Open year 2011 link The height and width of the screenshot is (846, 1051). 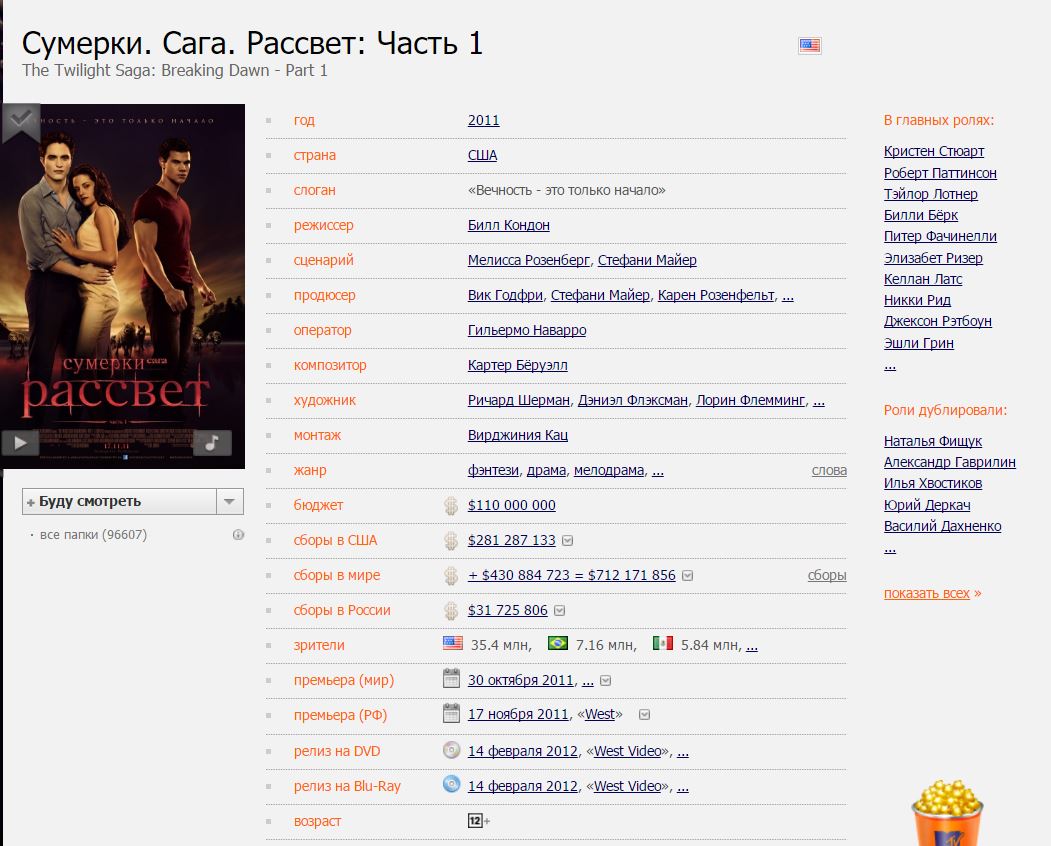[x=483, y=120]
